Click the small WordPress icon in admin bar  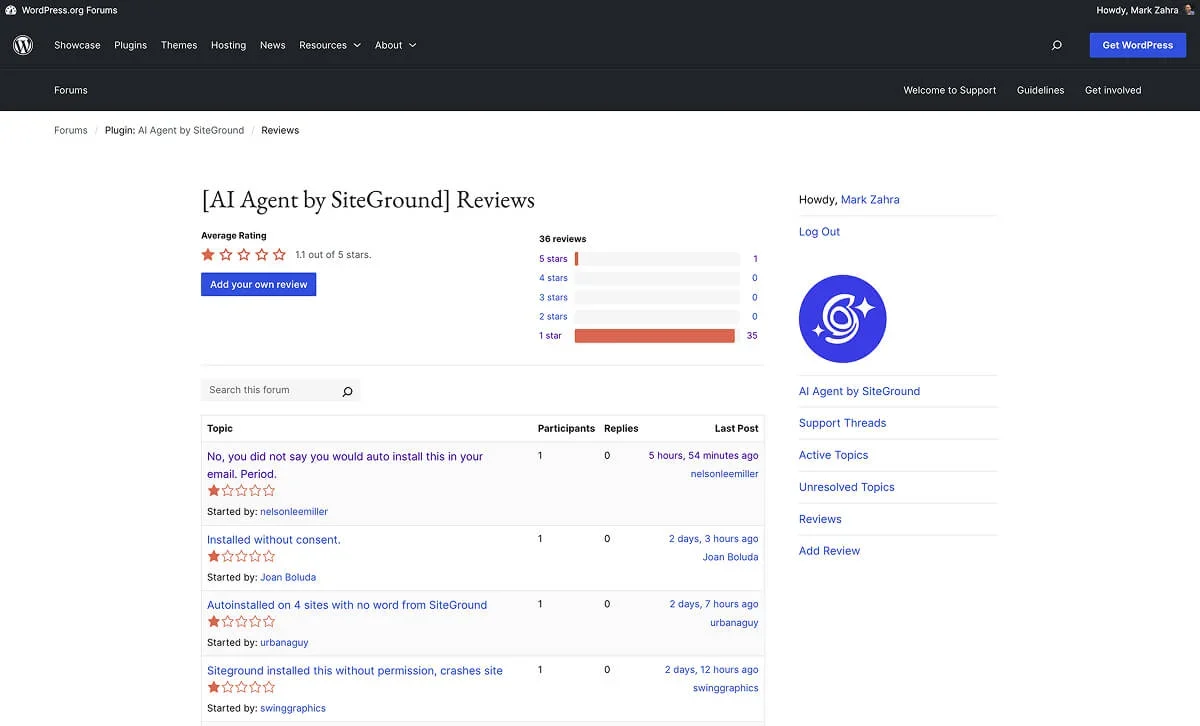[x=11, y=10]
